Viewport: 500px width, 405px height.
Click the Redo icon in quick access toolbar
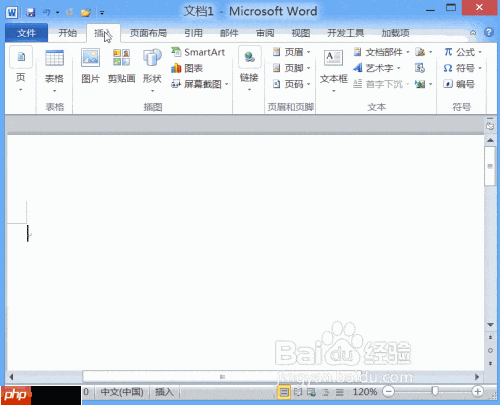[x=70, y=13]
